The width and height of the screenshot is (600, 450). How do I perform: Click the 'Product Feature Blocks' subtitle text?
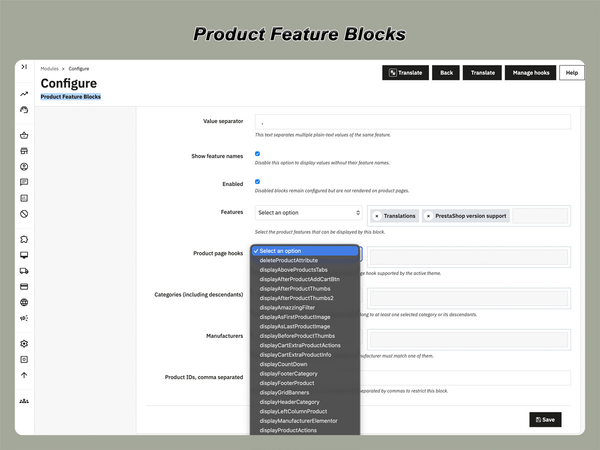pyautogui.click(x=71, y=97)
